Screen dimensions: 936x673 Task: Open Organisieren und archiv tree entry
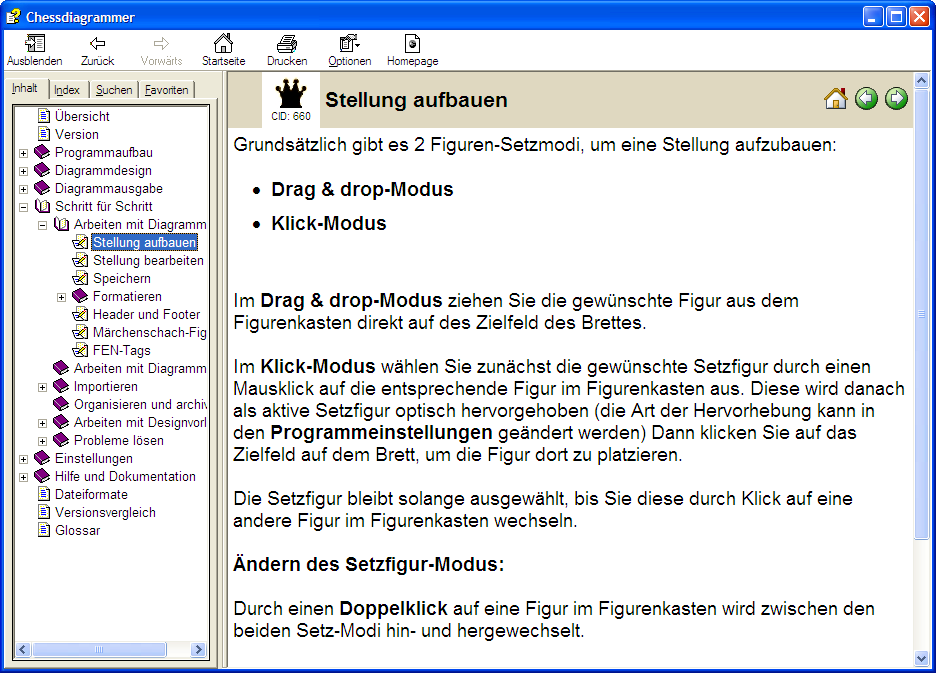pyautogui.click(x=140, y=404)
